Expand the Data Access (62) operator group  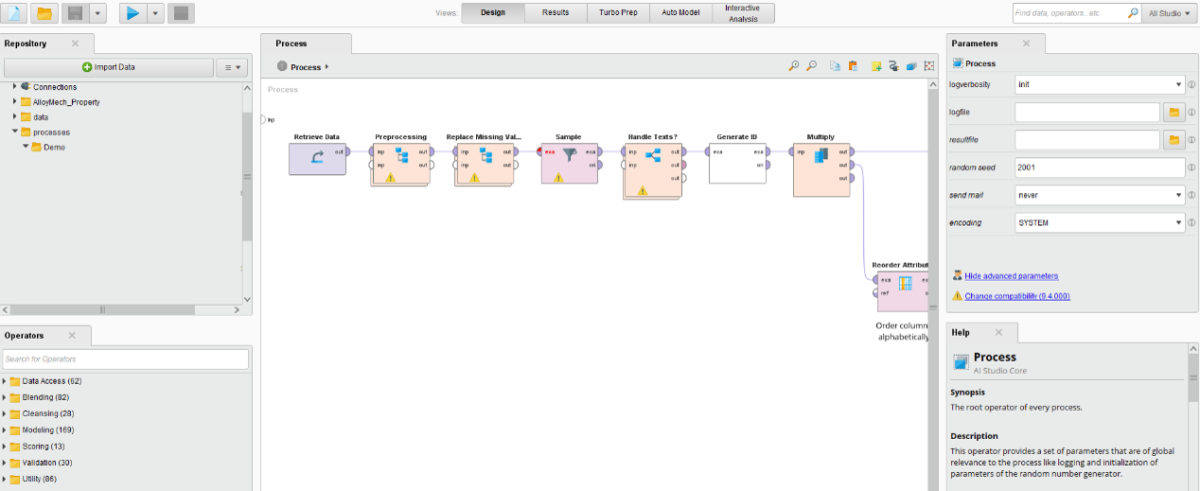(x=4, y=381)
